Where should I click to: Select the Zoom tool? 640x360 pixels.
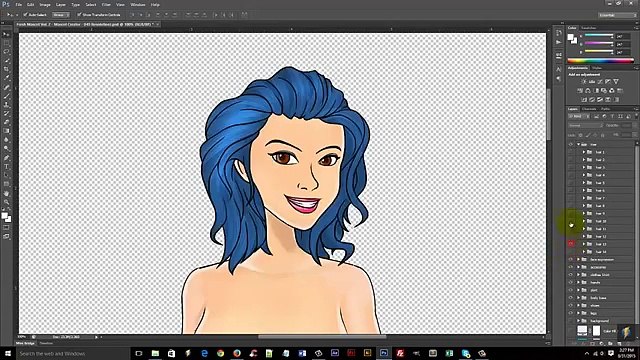point(6,202)
